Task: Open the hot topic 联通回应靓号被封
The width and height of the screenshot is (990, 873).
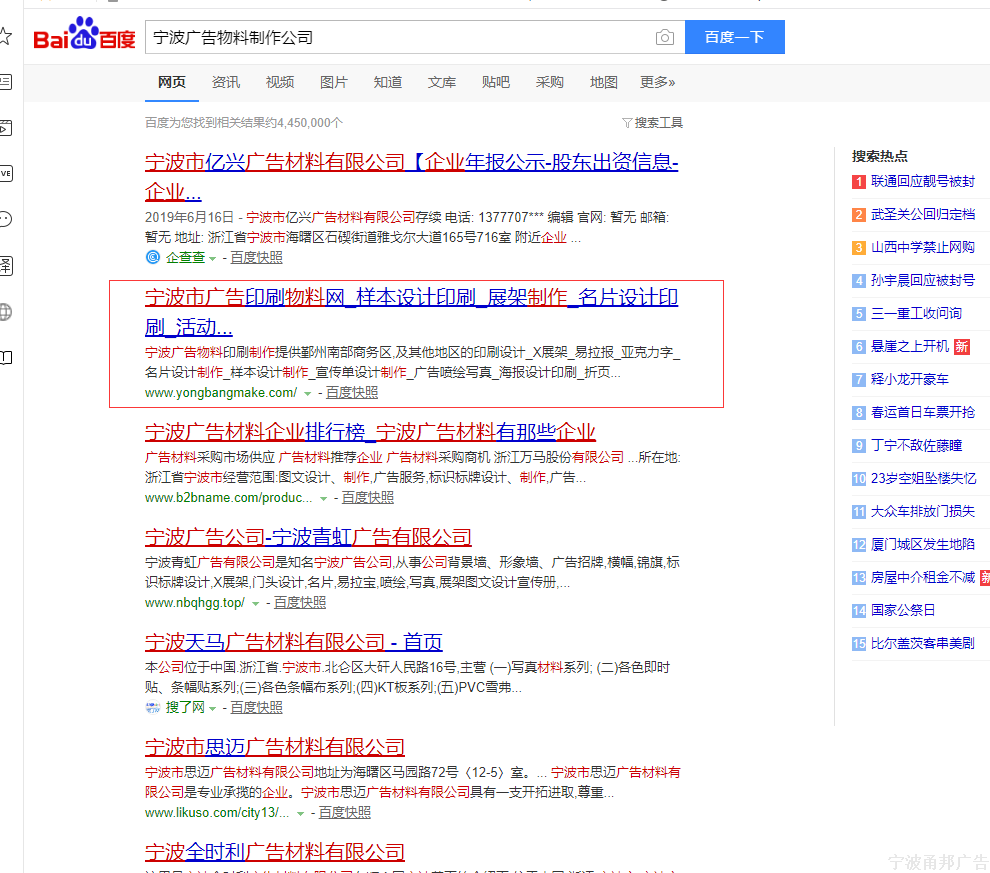Action: [x=923, y=182]
